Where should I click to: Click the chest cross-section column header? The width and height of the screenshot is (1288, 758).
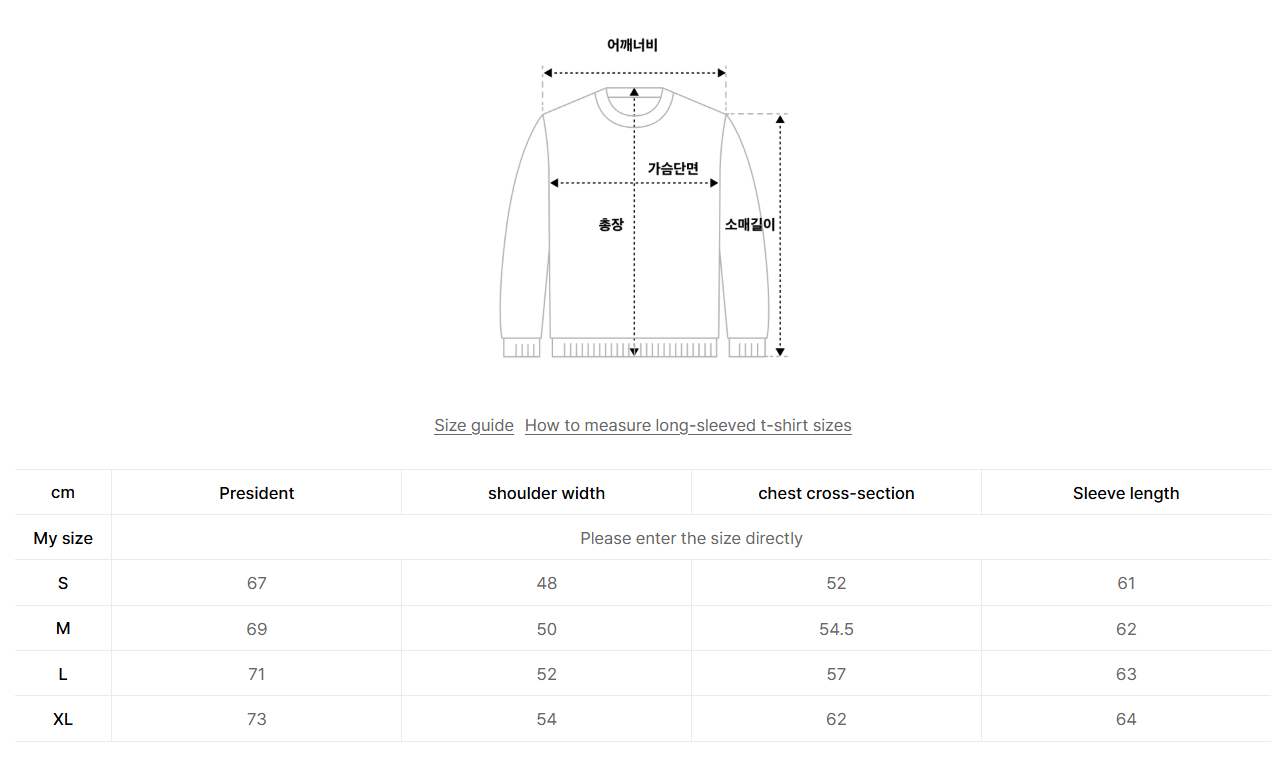(836, 493)
